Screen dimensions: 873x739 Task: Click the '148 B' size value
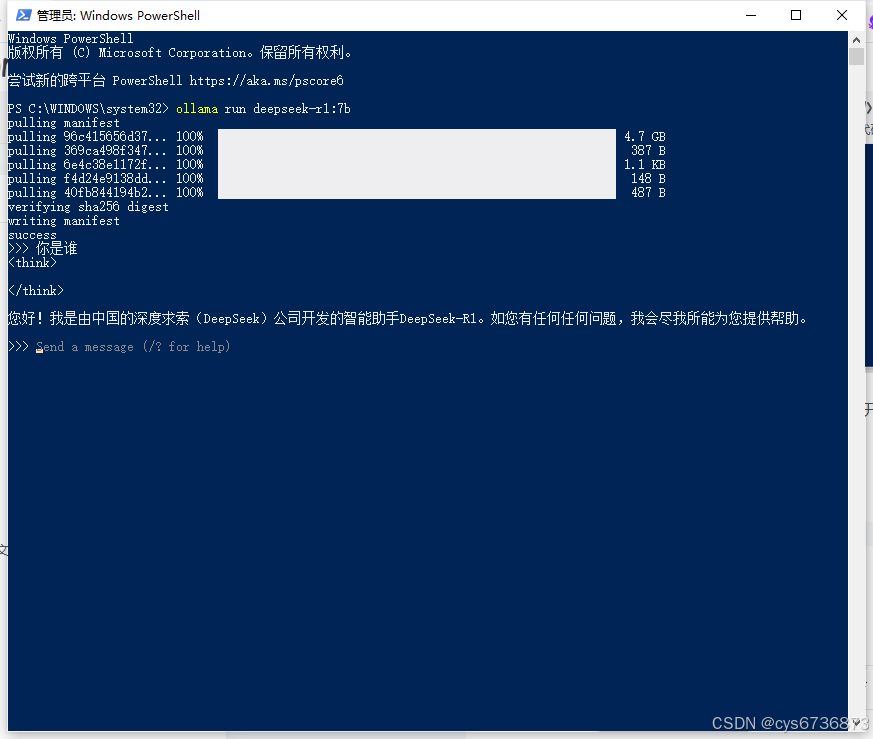(648, 178)
